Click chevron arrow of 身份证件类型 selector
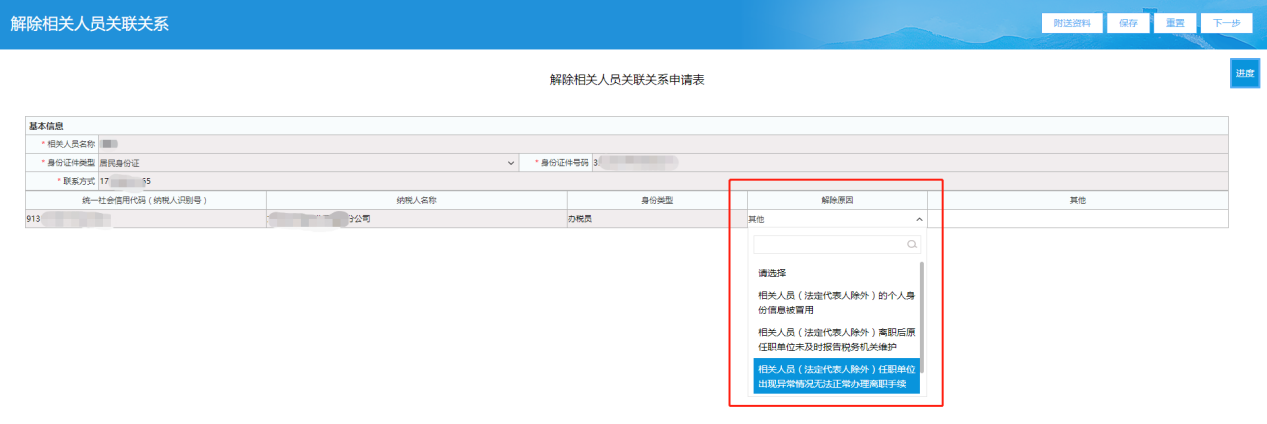This screenshot has width=1267, height=424. click(511, 162)
